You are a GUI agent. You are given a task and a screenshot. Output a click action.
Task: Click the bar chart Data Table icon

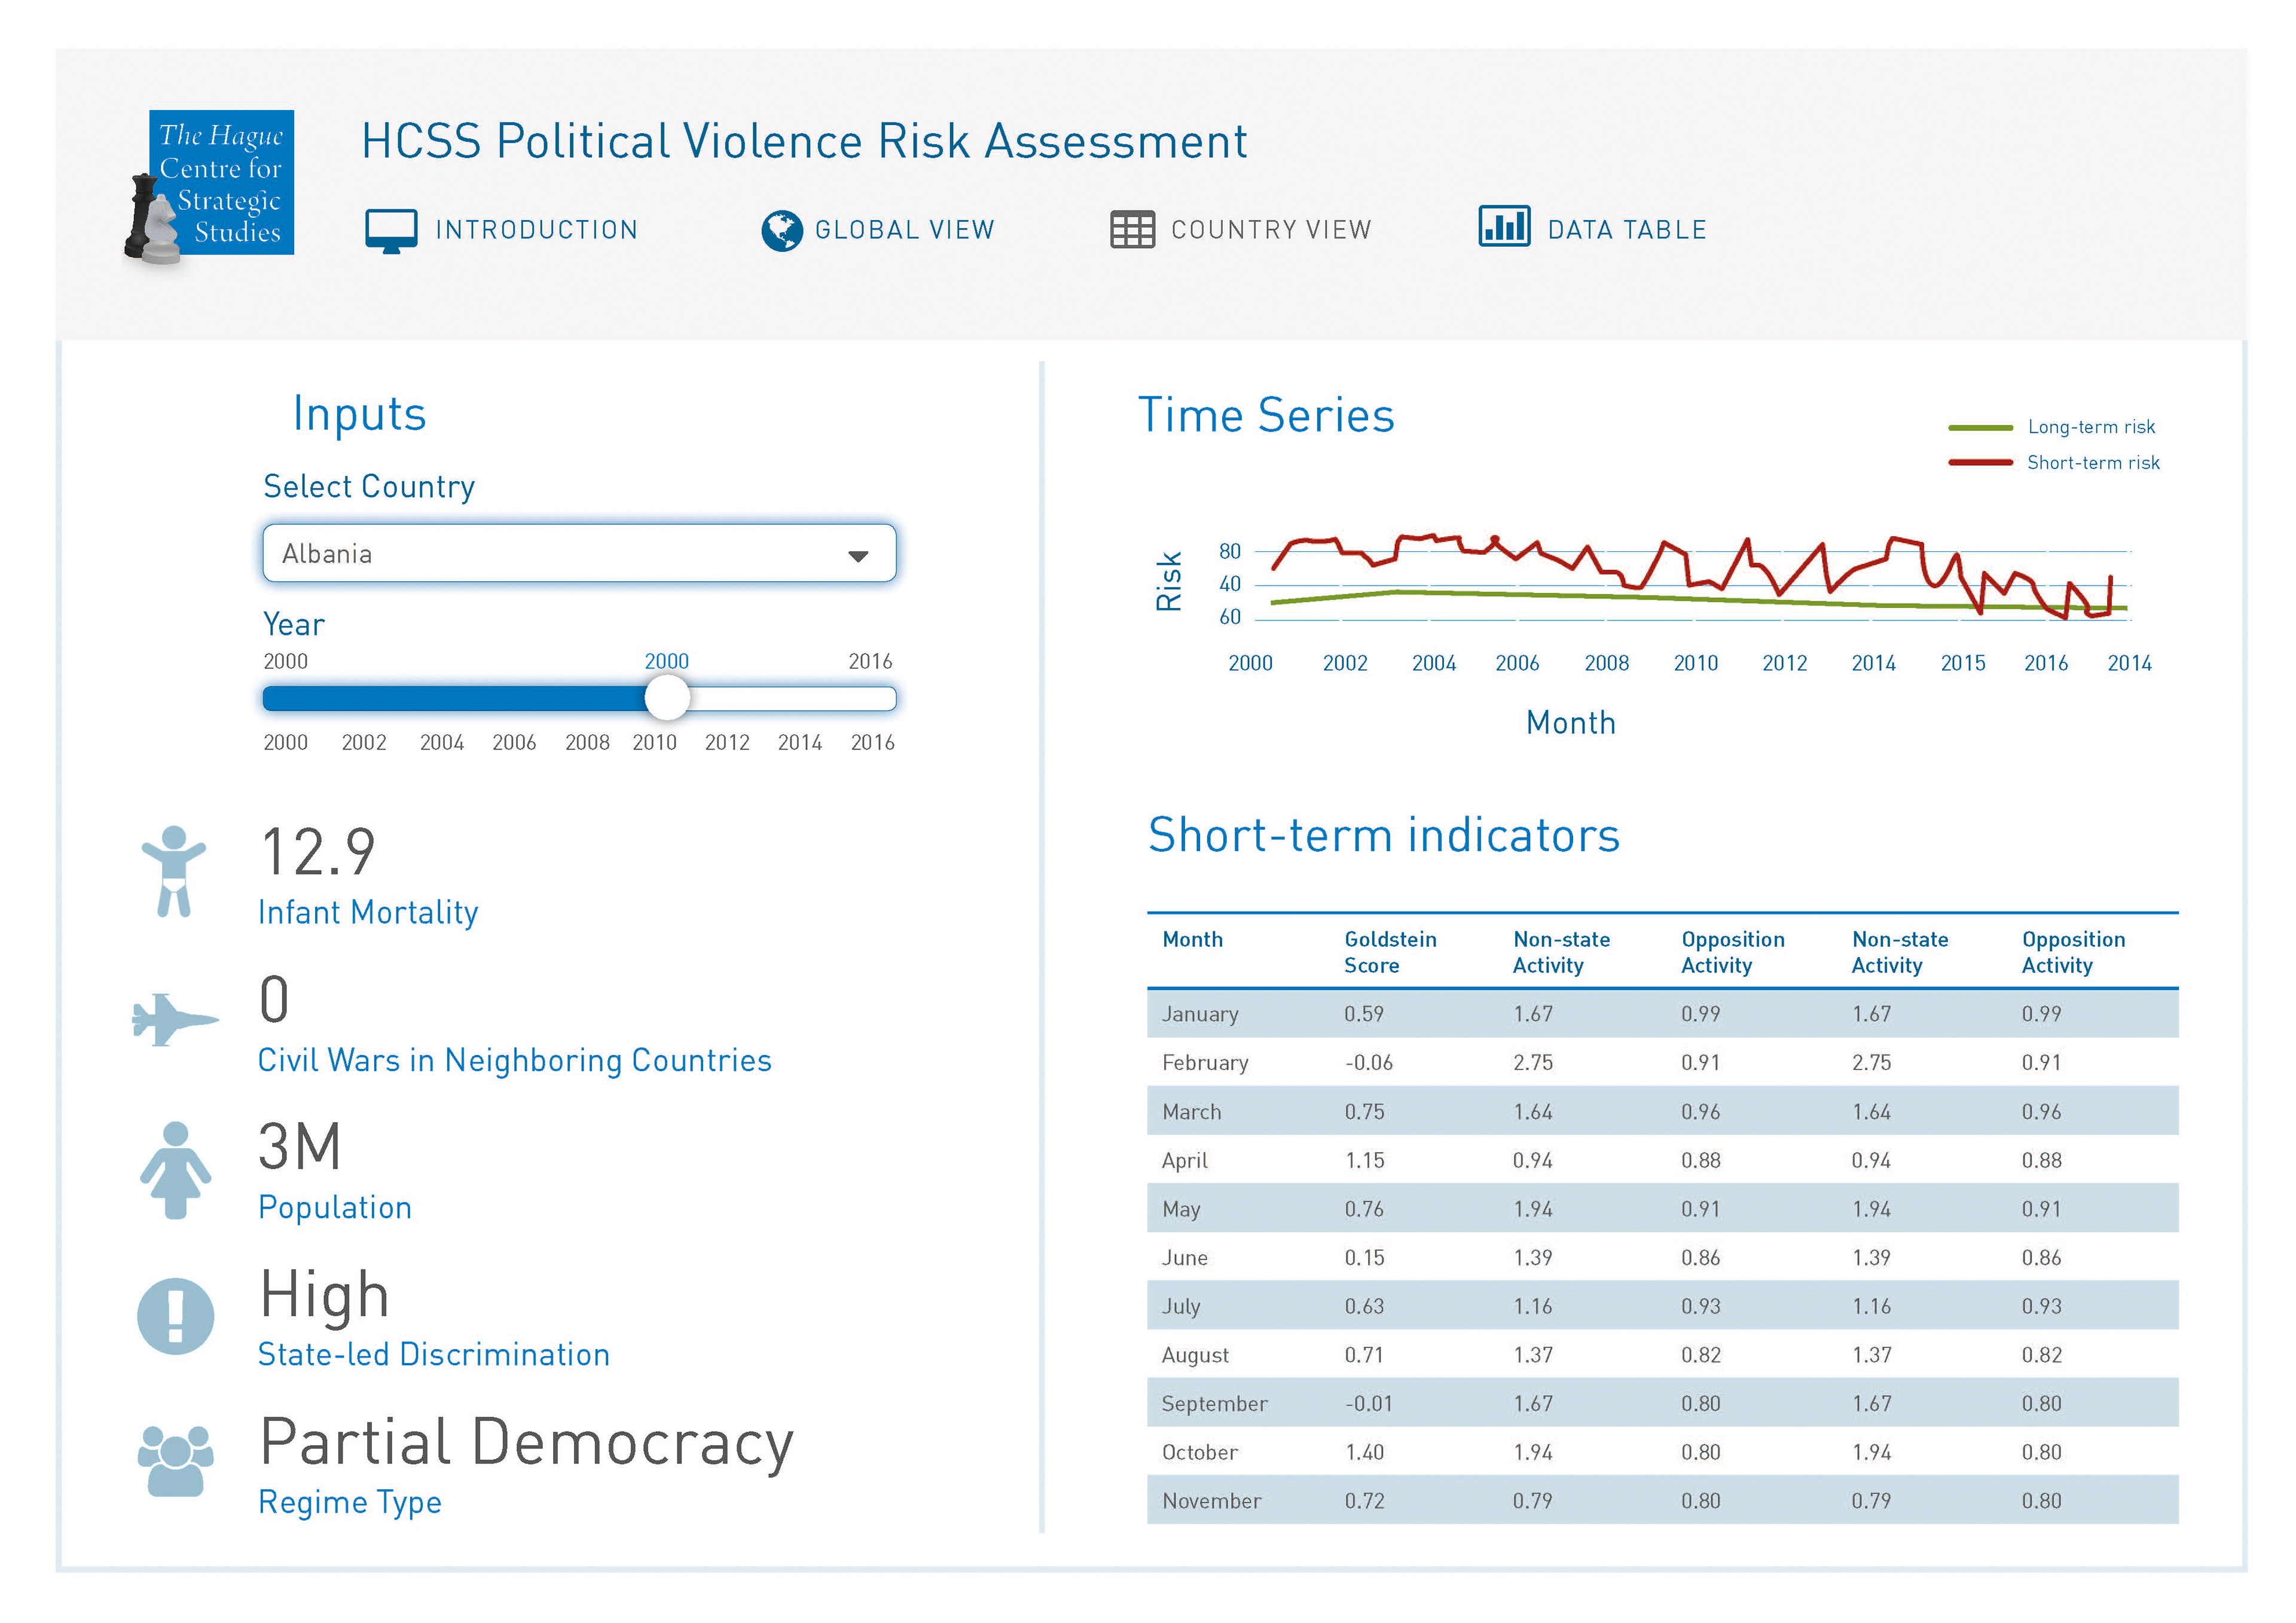pos(1503,227)
